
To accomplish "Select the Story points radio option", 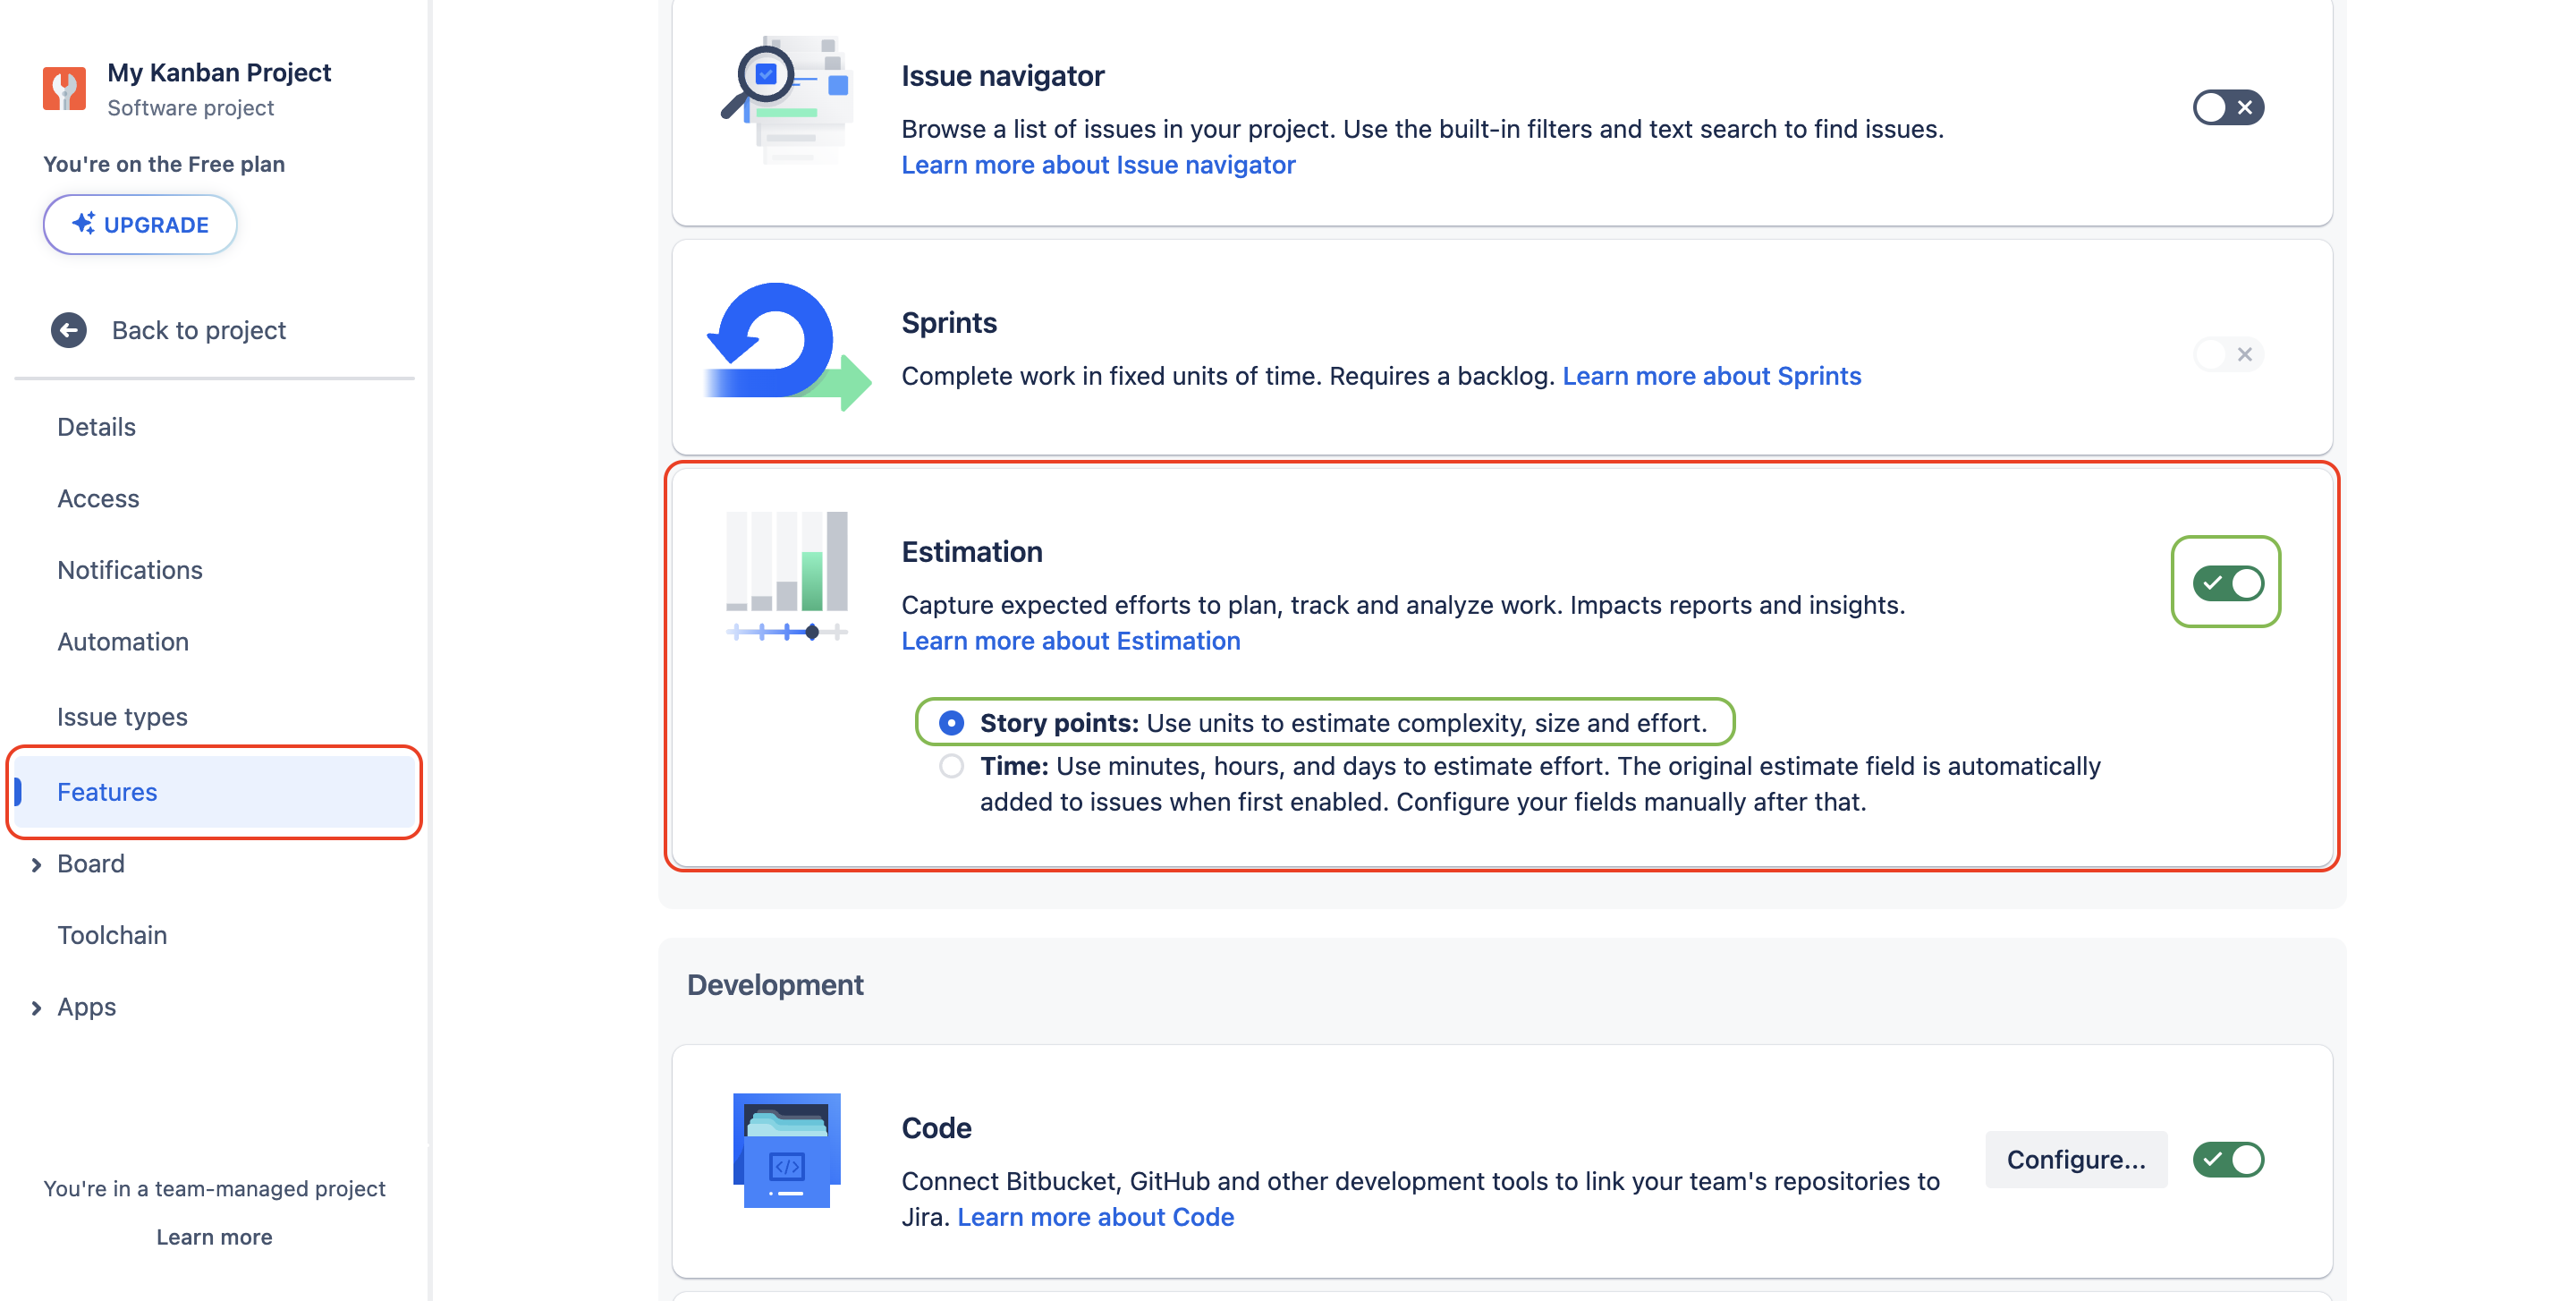I will [951, 722].
